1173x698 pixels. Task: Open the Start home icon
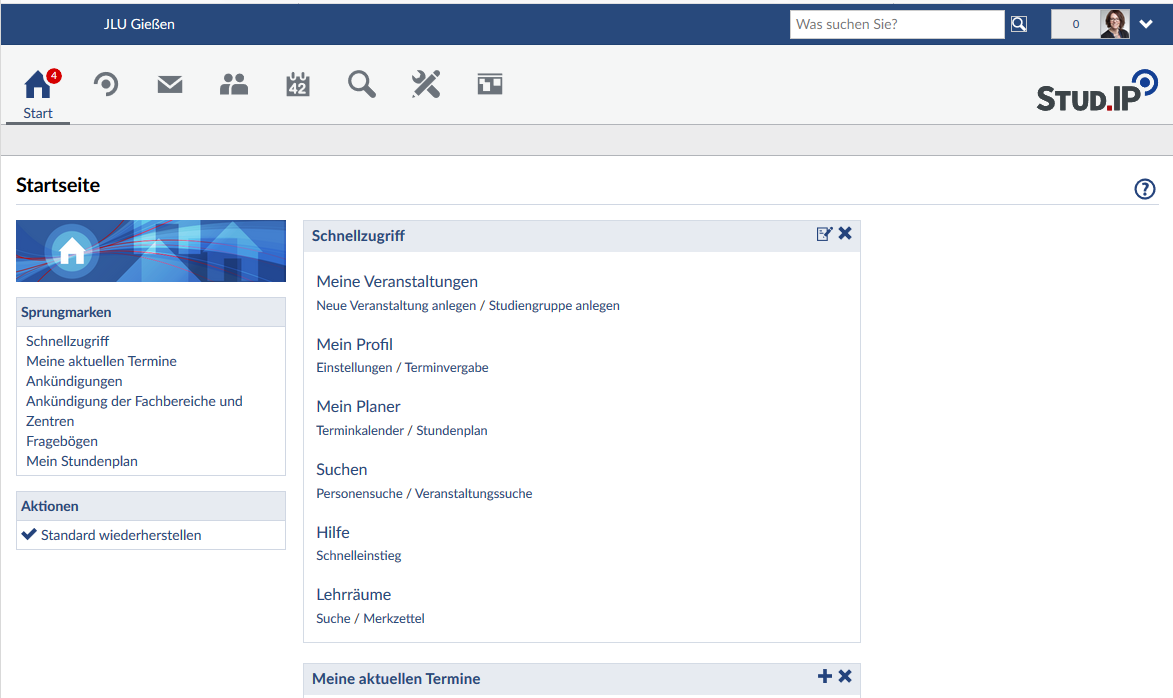pyautogui.click(x=38, y=86)
